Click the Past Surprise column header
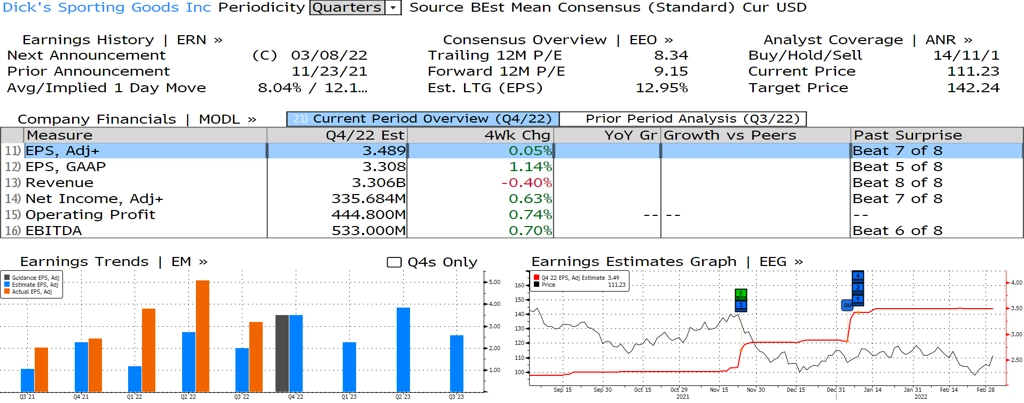This screenshot has height=403, width=1024. [937, 135]
